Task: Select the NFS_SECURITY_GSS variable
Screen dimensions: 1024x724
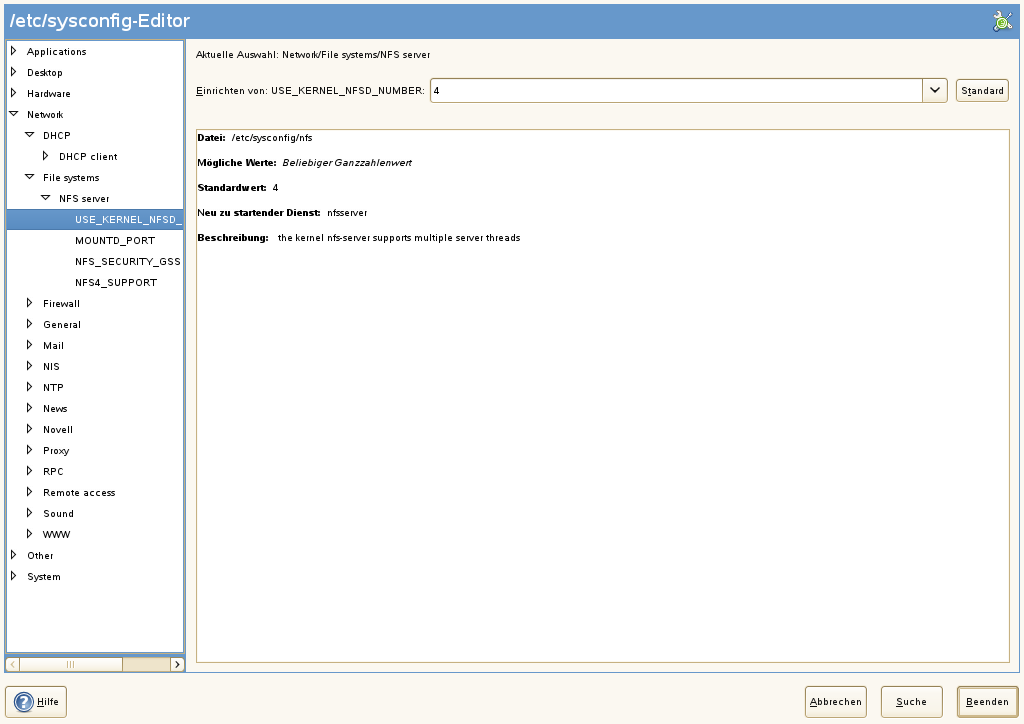Action: pyautogui.click(x=127, y=261)
